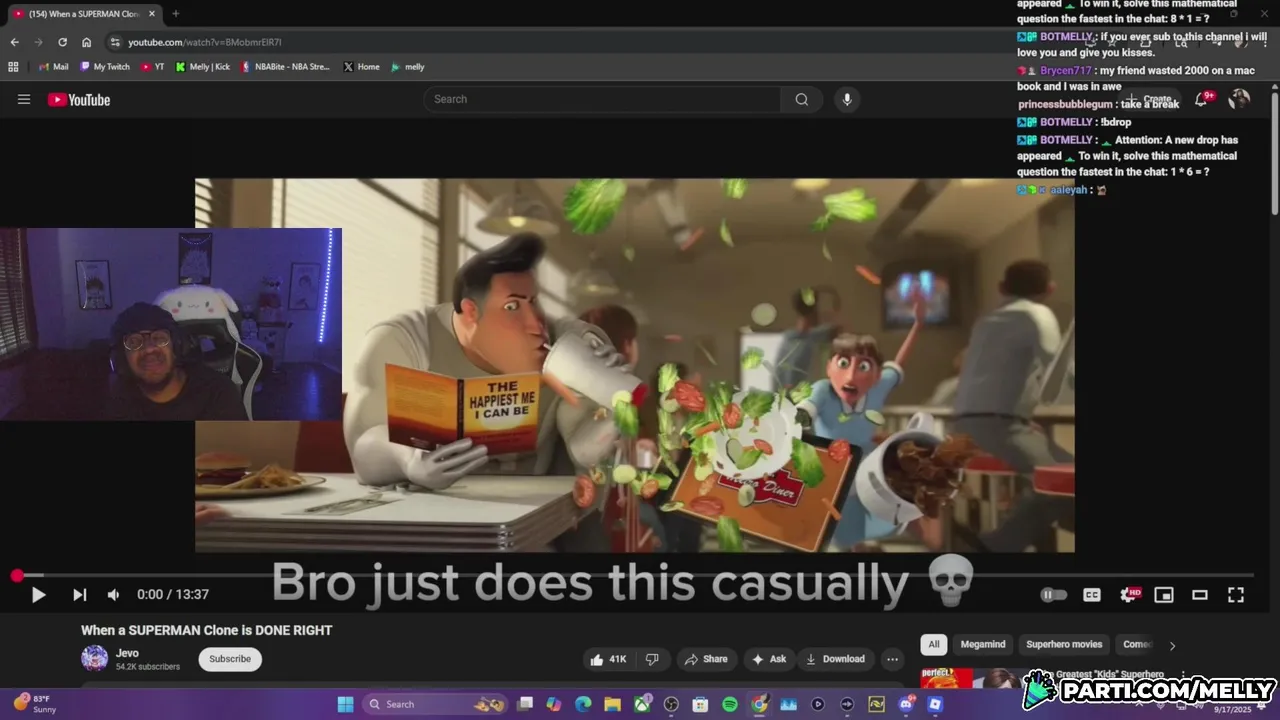Click in the YouTube search field
The width and height of the screenshot is (1280, 720).
[602, 99]
